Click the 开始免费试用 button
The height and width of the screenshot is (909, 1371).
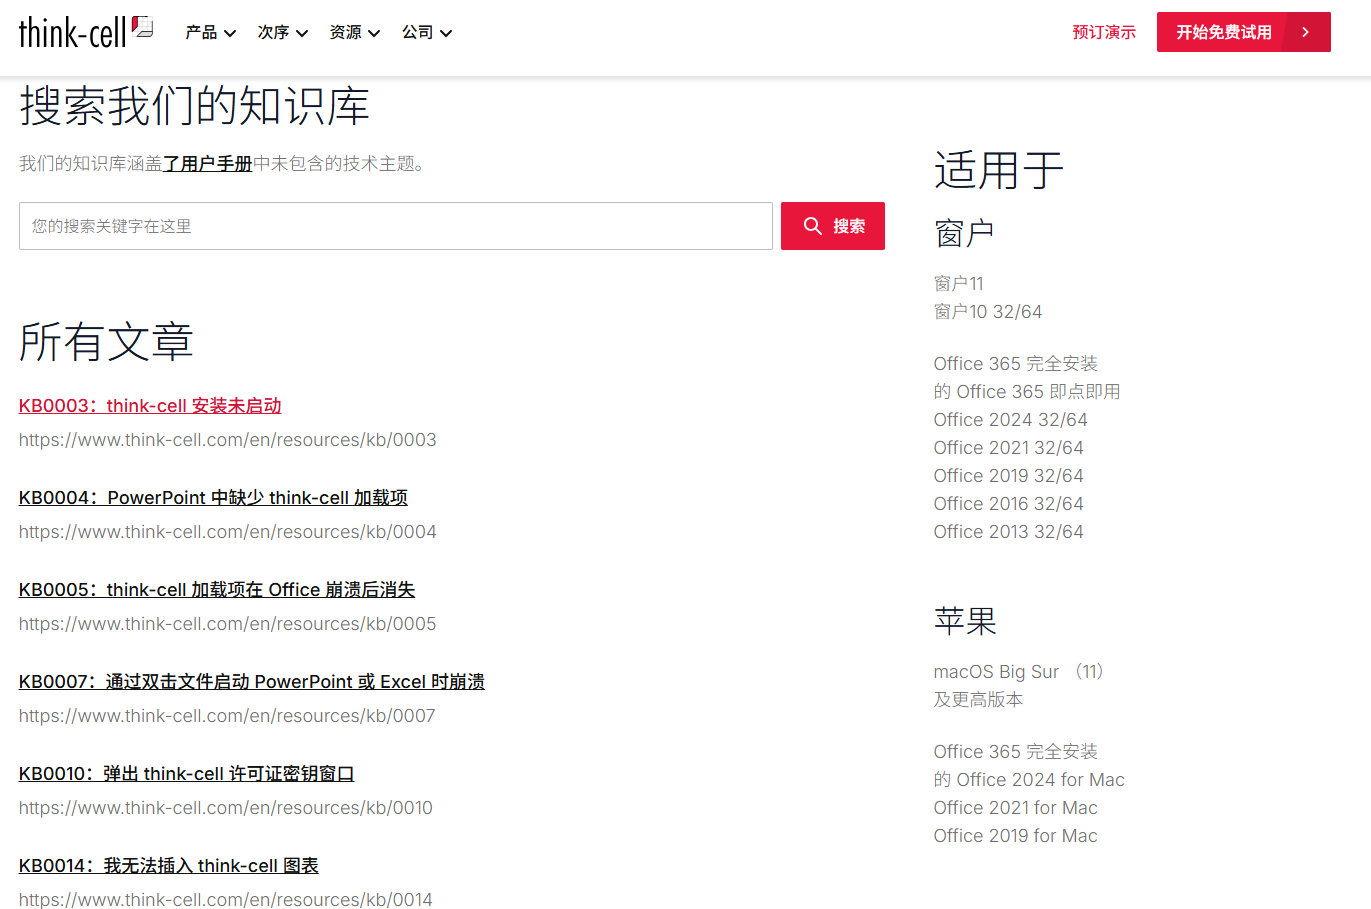coord(1244,32)
